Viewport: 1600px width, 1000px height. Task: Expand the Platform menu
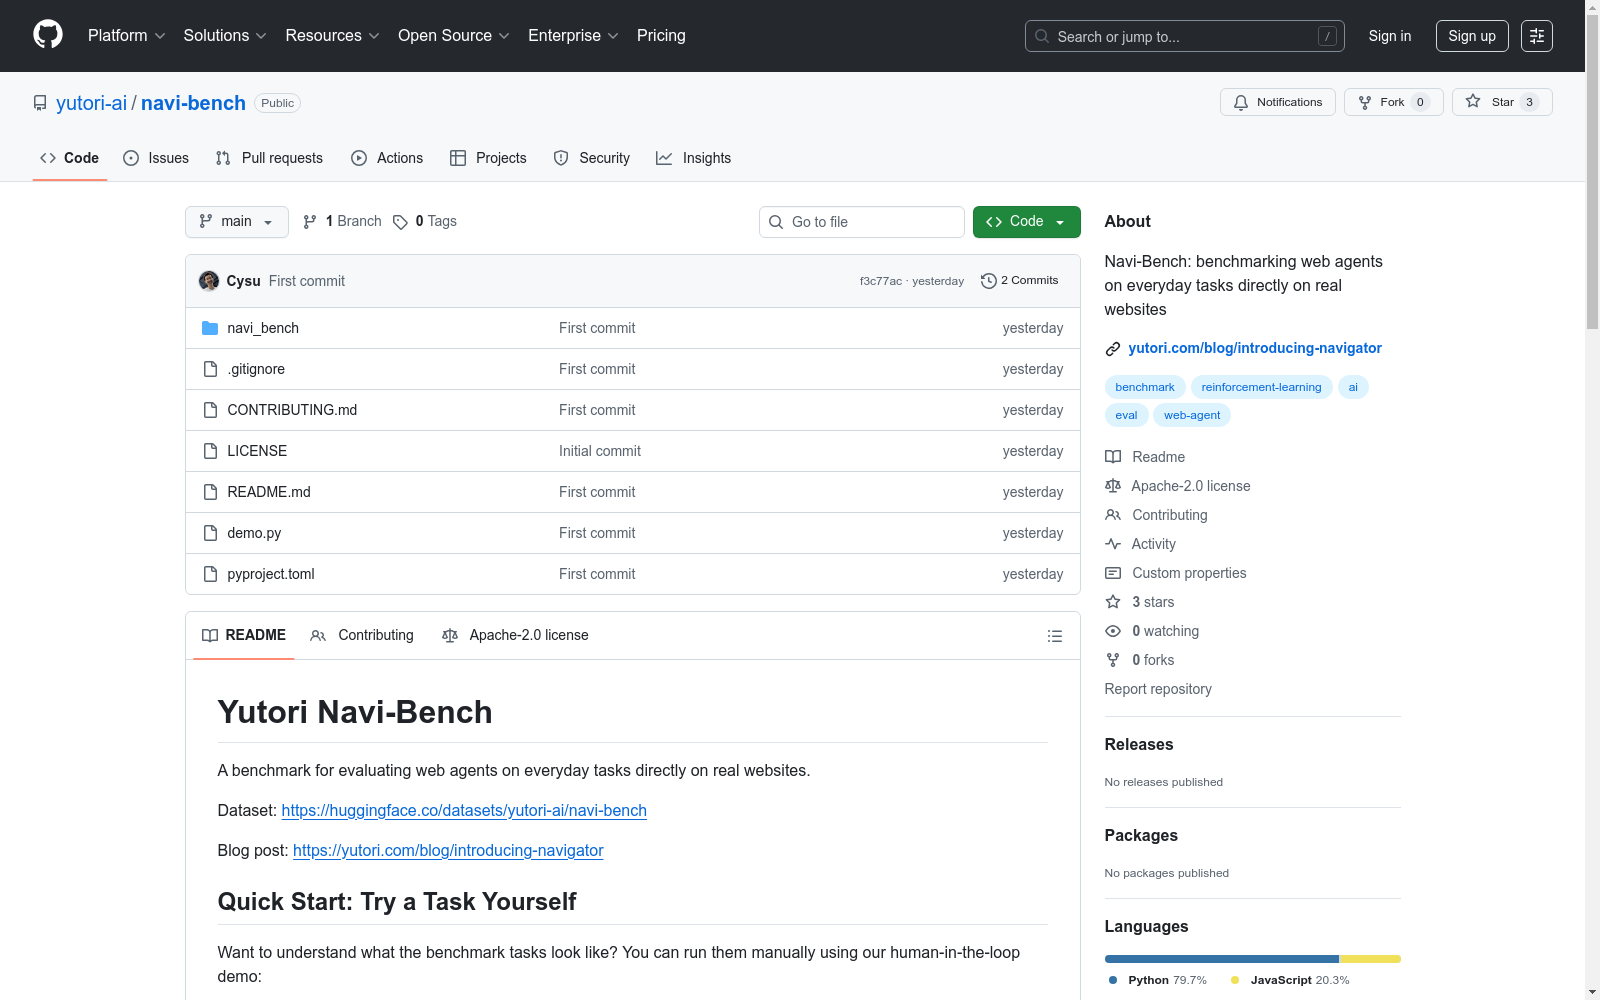[x=127, y=36]
